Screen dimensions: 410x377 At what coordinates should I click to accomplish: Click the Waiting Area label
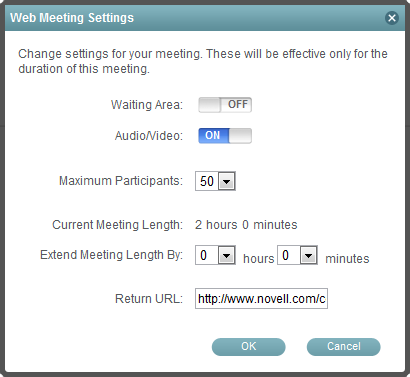(147, 105)
